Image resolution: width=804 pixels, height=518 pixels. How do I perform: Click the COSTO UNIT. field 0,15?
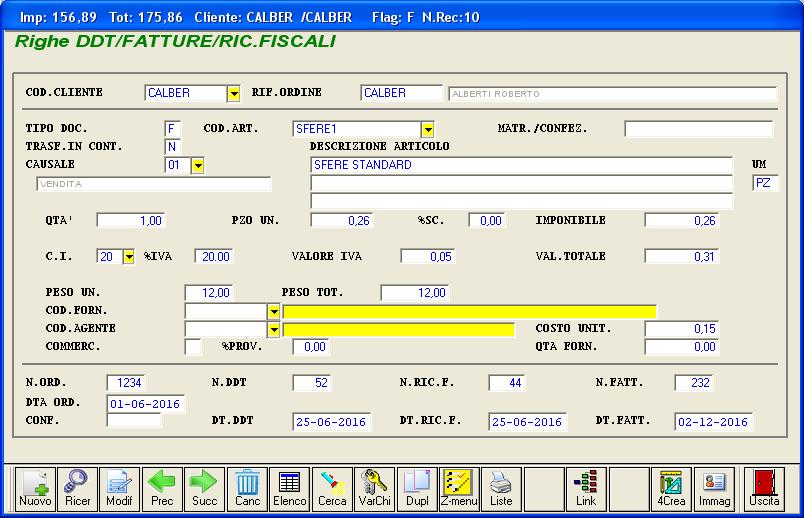click(x=682, y=329)
